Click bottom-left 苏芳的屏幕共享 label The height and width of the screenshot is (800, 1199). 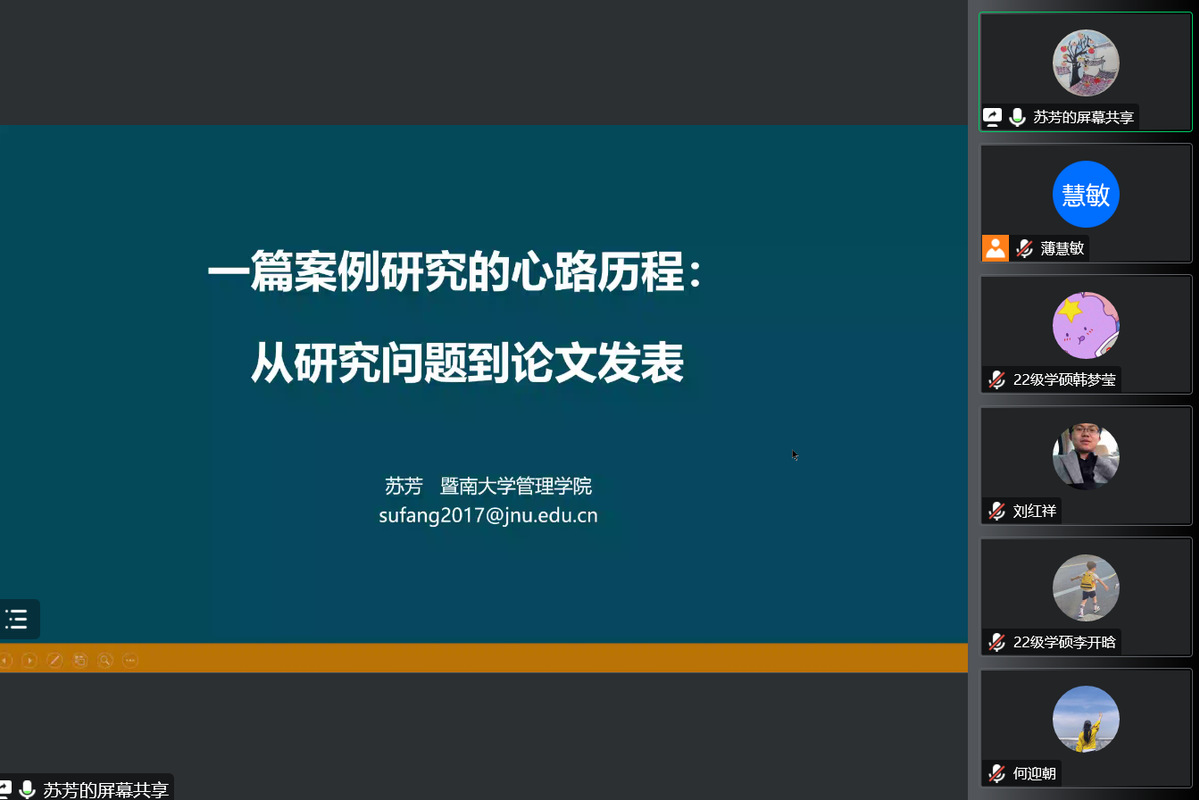pos(105,790)
